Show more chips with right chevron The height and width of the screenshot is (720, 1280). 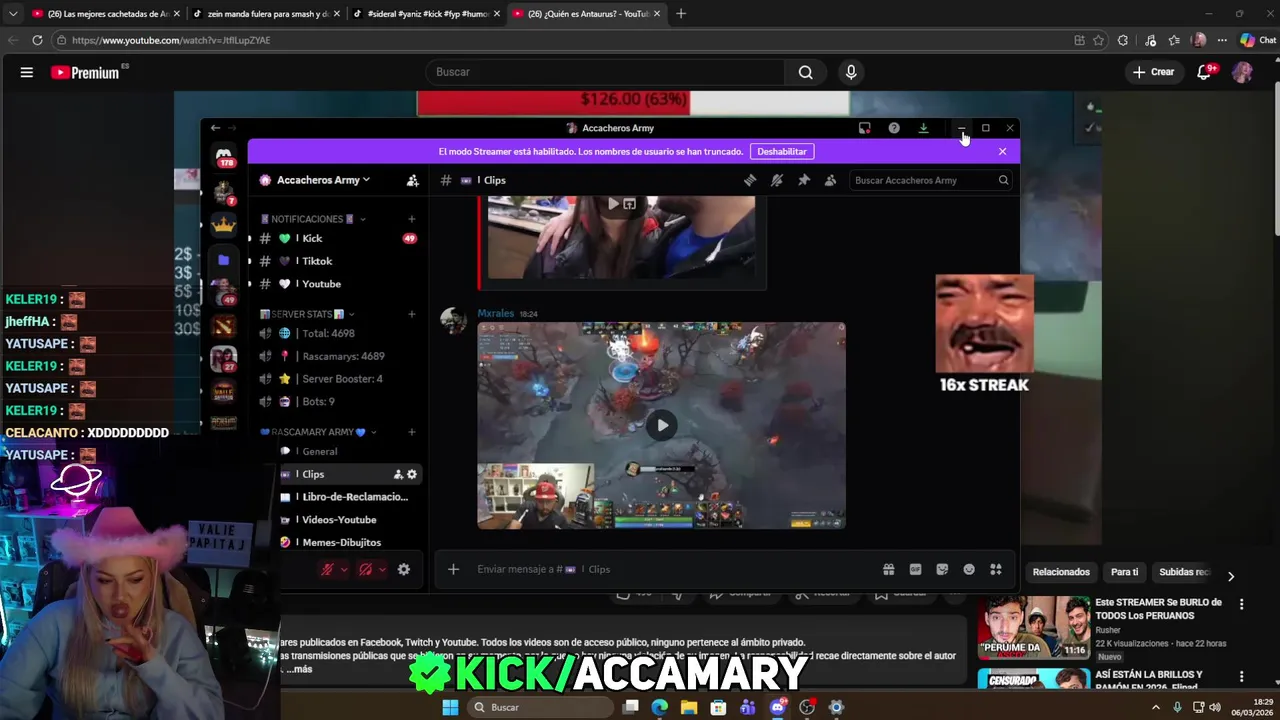(x=1231, y=576)
